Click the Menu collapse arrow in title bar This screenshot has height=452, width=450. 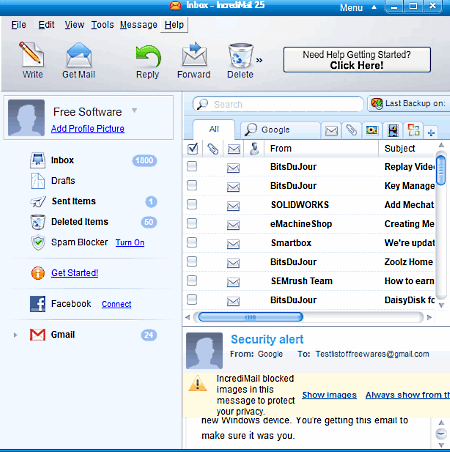374,7
